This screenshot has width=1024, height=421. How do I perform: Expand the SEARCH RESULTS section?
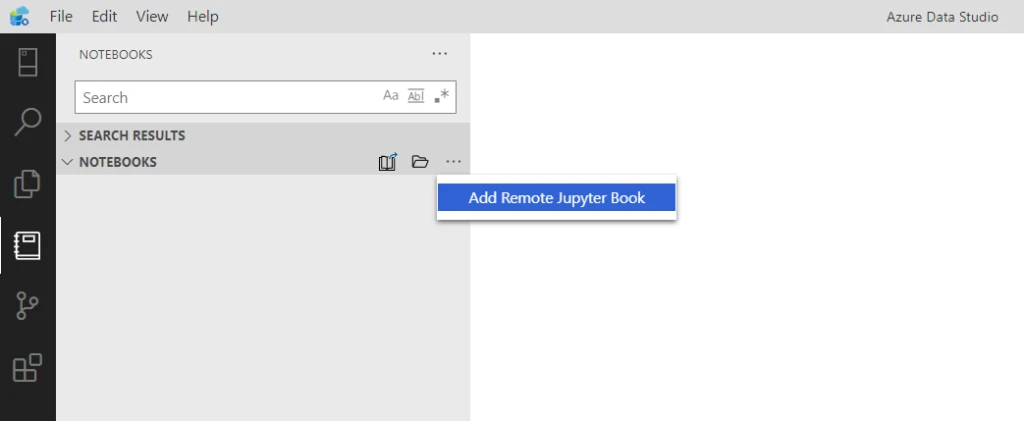(68, 135)
